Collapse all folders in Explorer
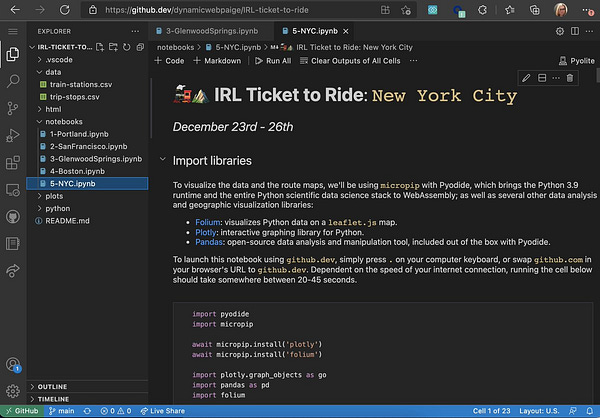This screenshot has height=418, width=600. tap(140, 47)
